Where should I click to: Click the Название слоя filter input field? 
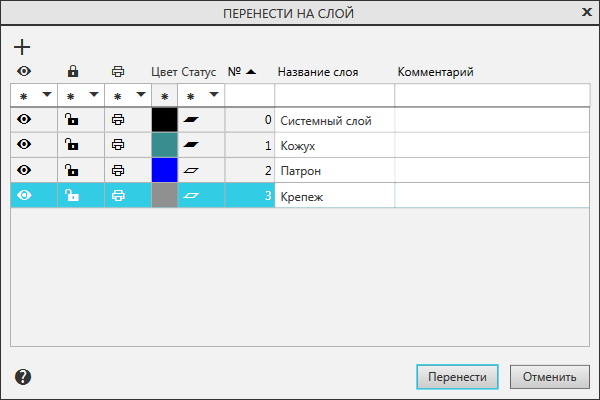[334, 95]
